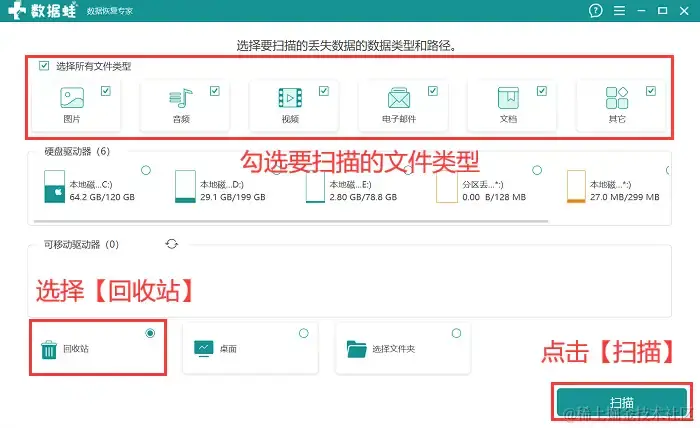The image size is (700, 428).
Task: Uncheck the 图片 file type checkbox
Action: point(106,91)
